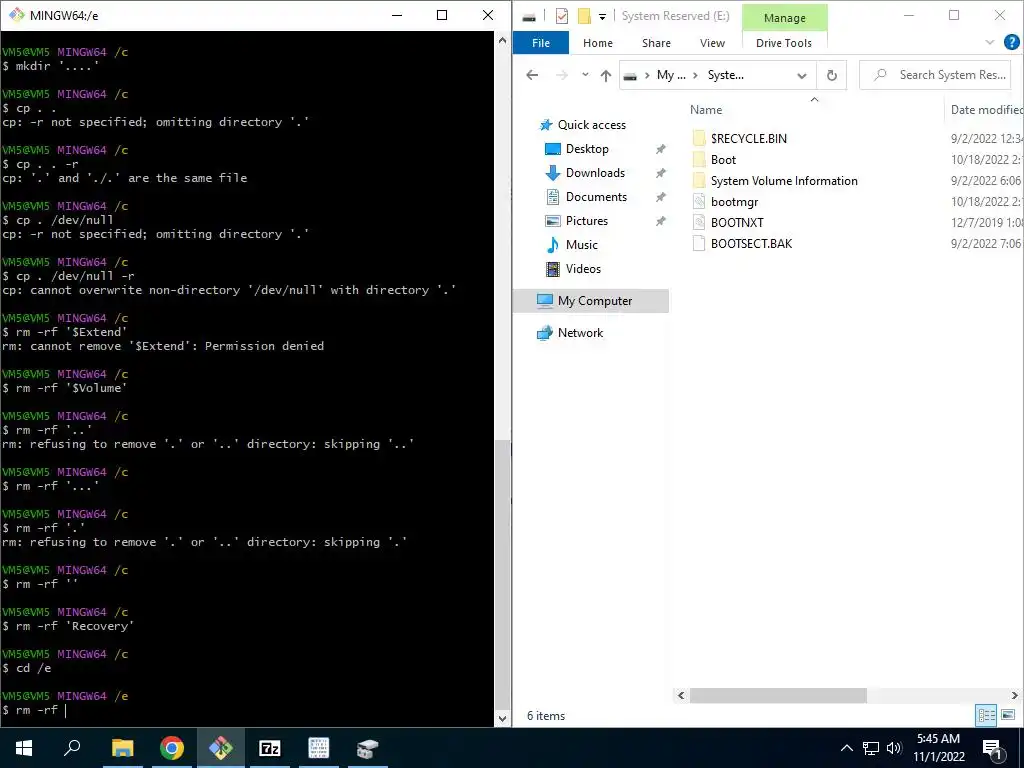1024x768 pixels.
Task: Click the volume speaker tray icon
Action: (893, 748)
